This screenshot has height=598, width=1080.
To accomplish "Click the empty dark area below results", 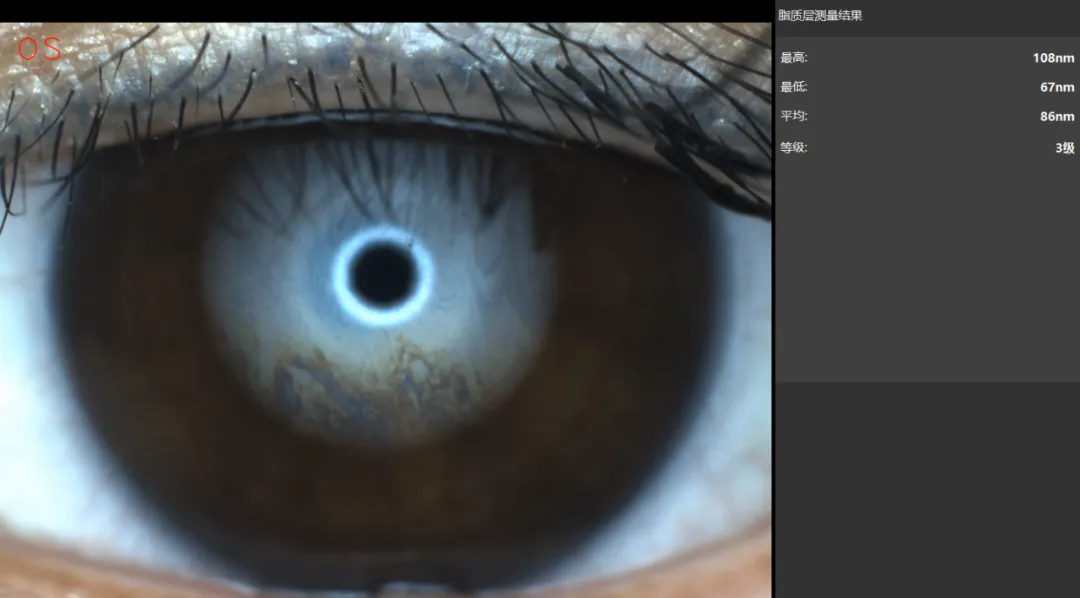I will pos(928,489).
